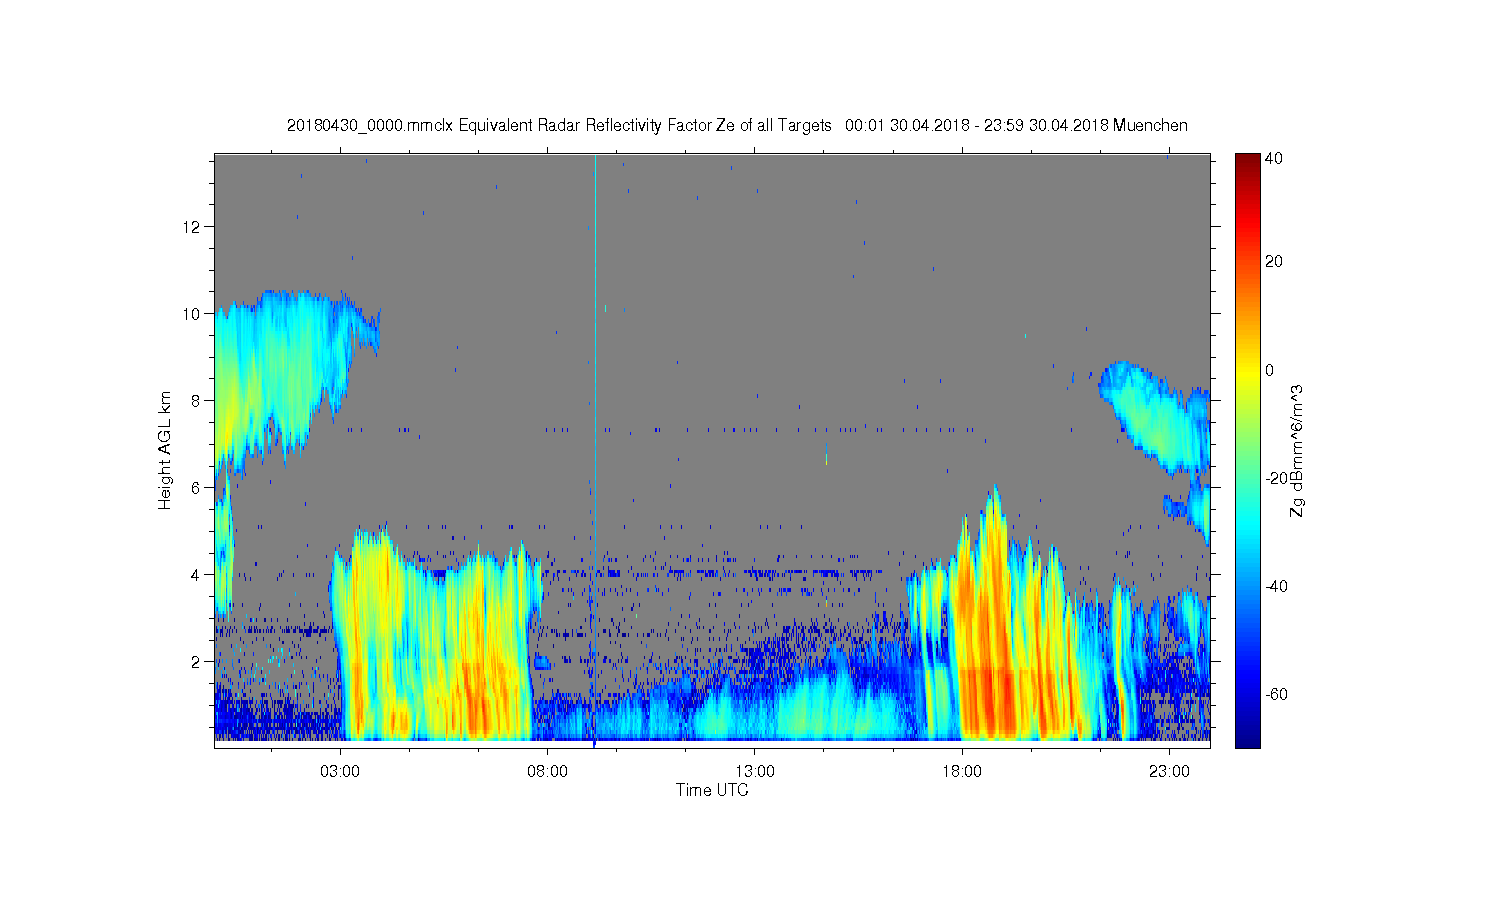This screenshot has height=900, width=1500.
Task: Click the 'Time UTC' x-axis label
Action: point(712,790)
